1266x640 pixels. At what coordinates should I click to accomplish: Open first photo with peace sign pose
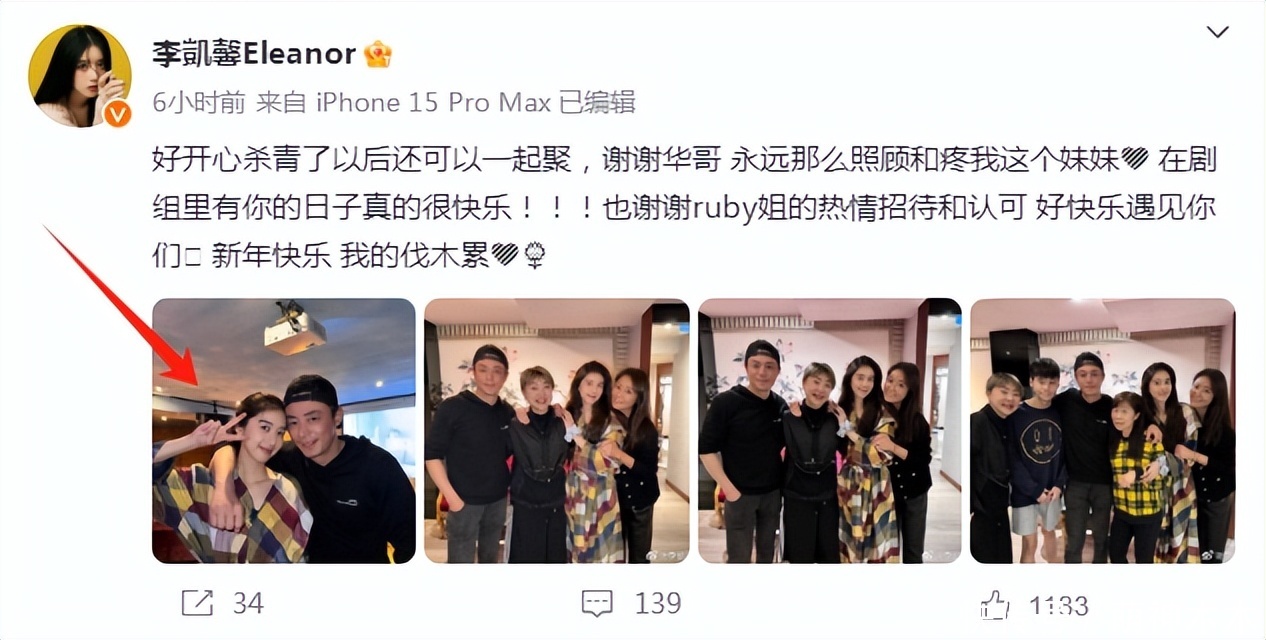[x=284, y=431]
